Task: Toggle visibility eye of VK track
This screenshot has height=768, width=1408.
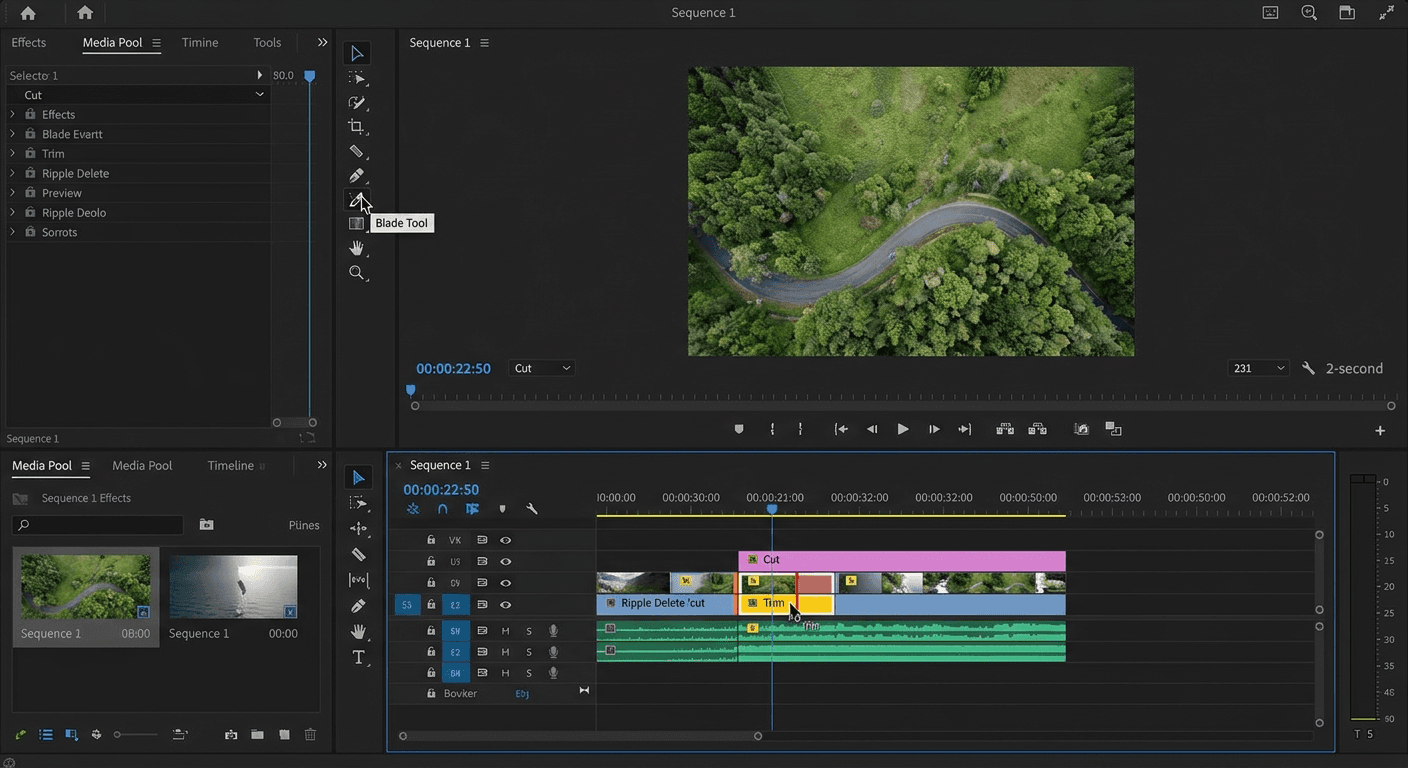Action: coord(506,540)
